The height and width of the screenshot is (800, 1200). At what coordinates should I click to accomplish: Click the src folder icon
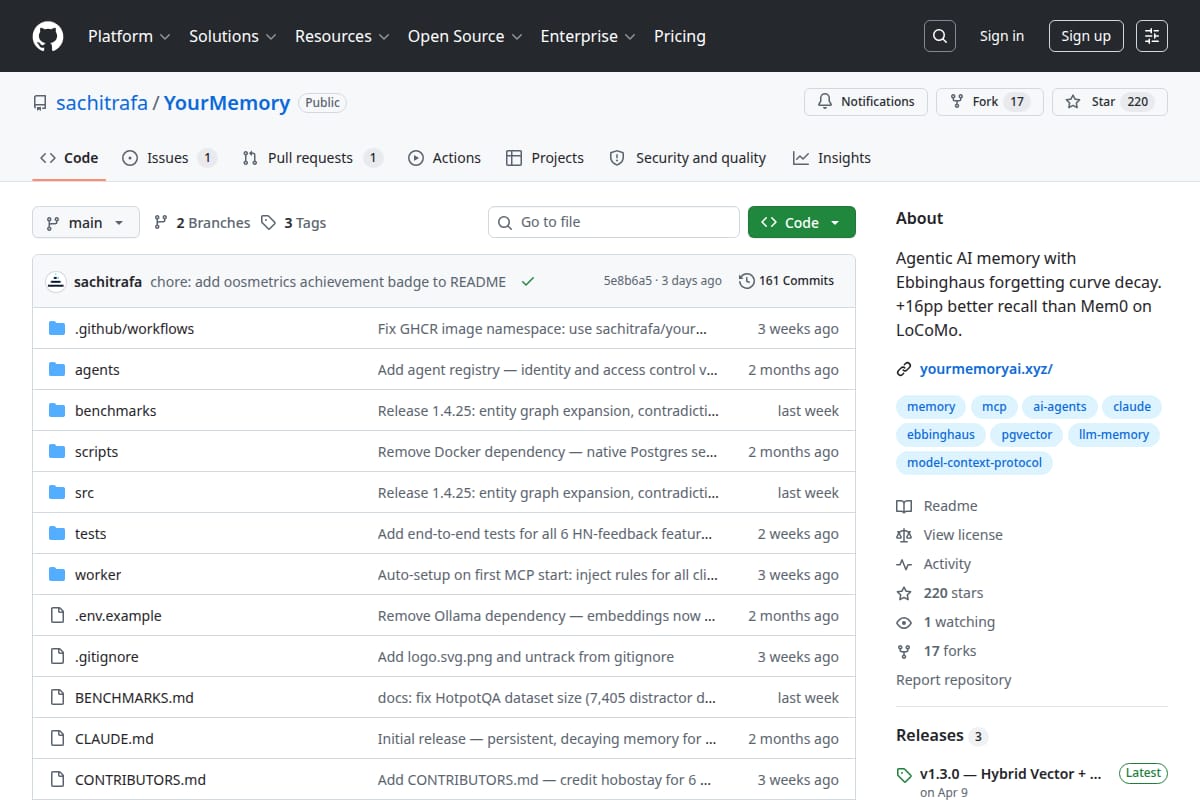point(57,493)
